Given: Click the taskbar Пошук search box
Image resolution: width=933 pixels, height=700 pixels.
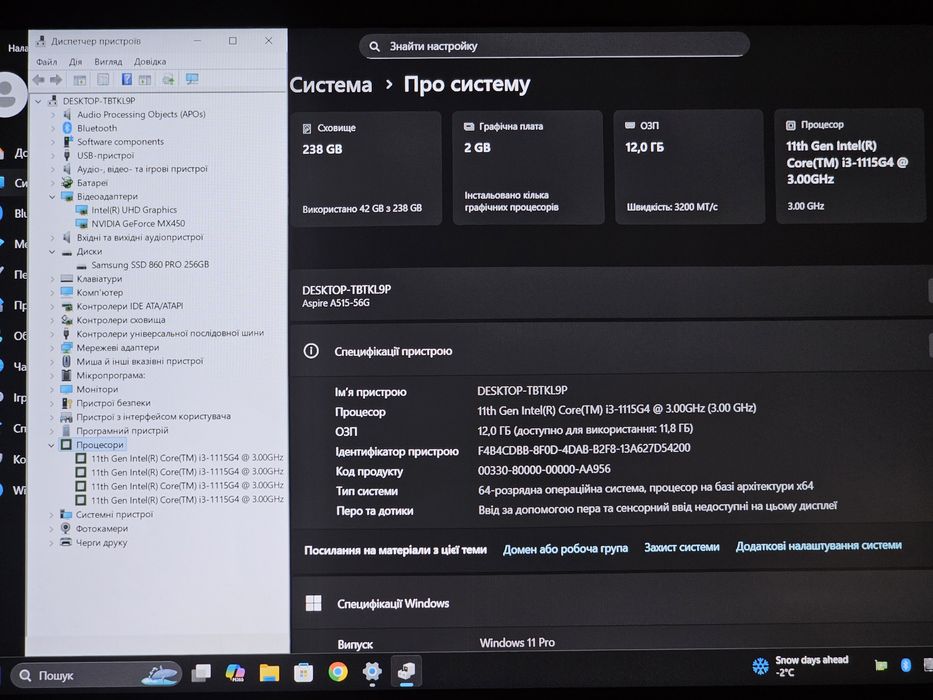Looking at the screenshot, I should 96,675.
